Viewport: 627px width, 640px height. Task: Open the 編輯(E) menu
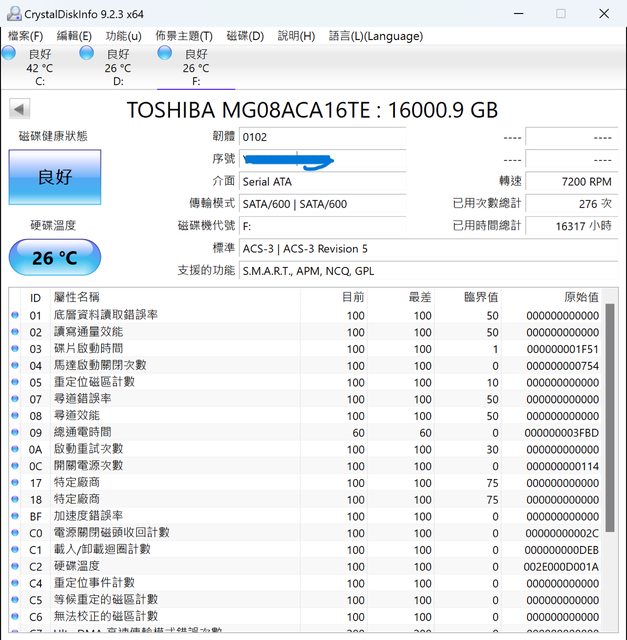(74, 36)
